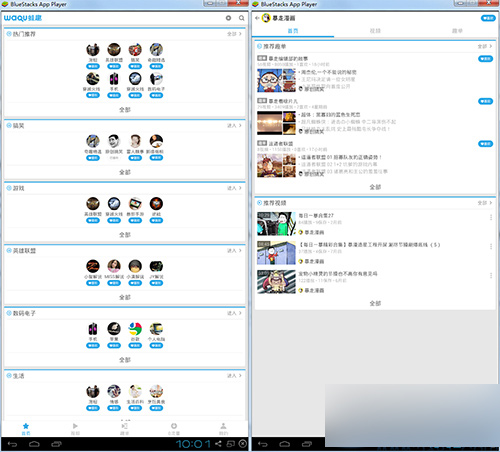This screenshot has width=500, height=452.
Task: Tap Android back button in left window
Action: tap(12, 444)
